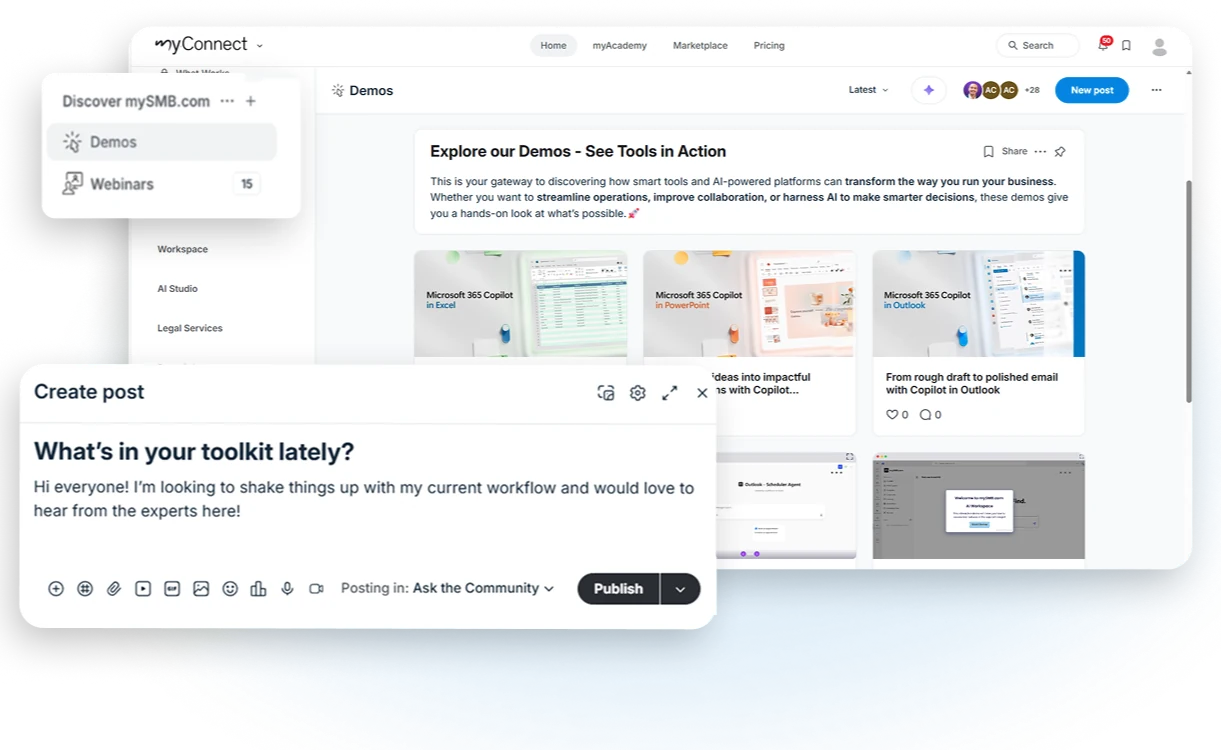Click the plus add-block icon in Create post
The height and width of the screenshot is (750, 1221).
tap(56, 589)
